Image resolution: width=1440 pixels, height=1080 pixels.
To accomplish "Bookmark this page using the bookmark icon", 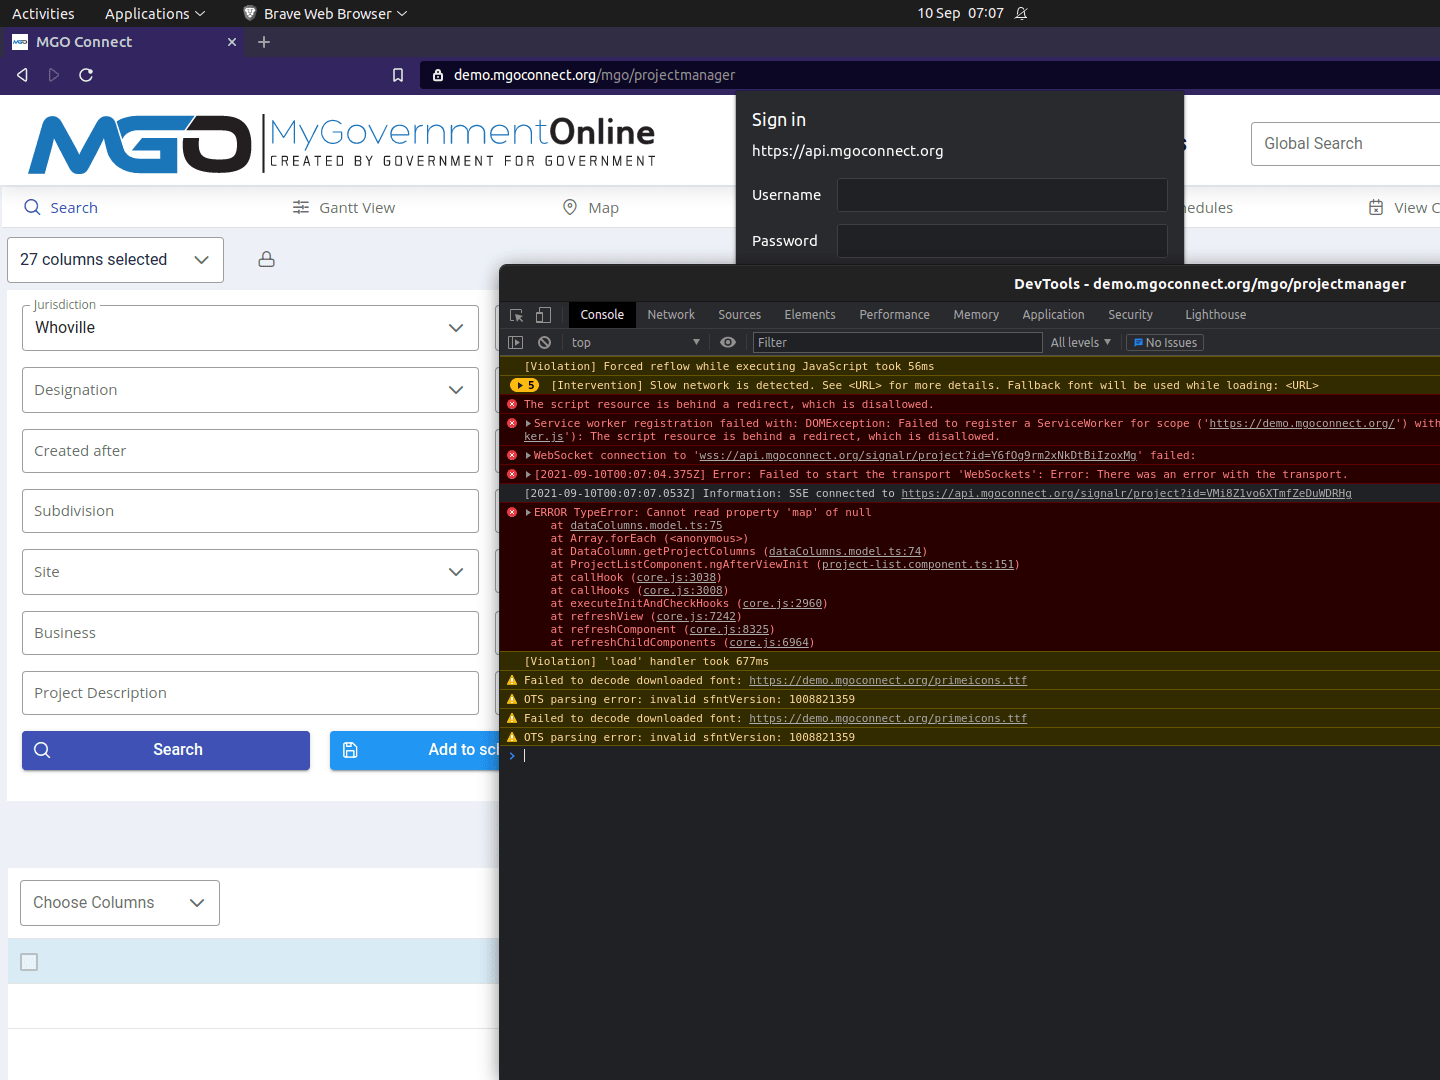I will point(398,75).
